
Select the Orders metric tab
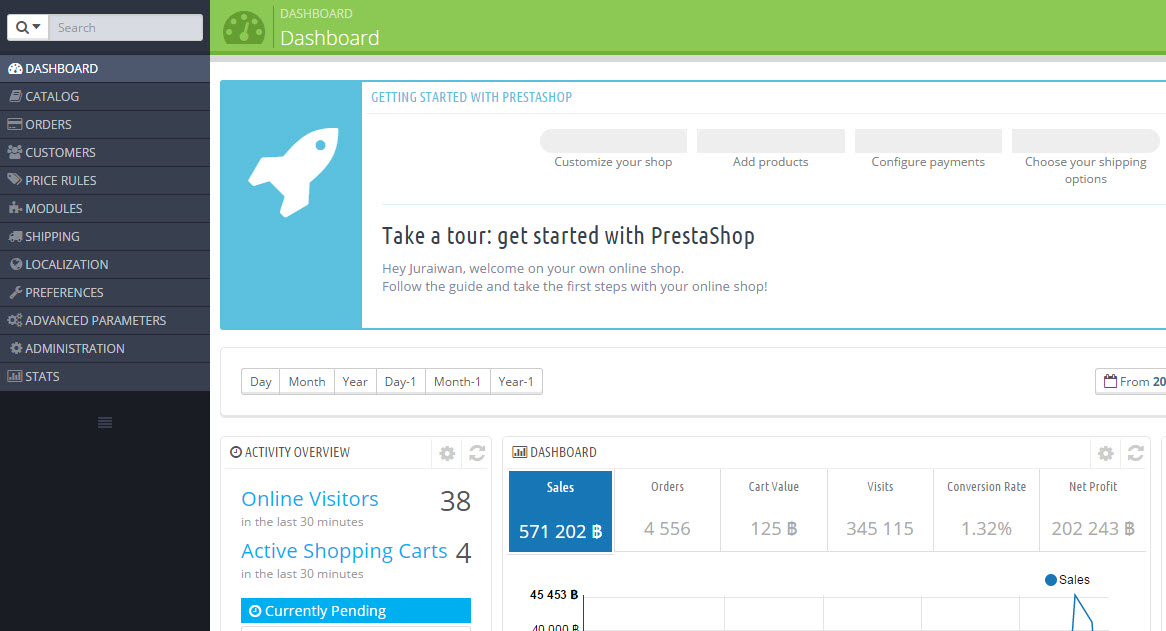667,511
